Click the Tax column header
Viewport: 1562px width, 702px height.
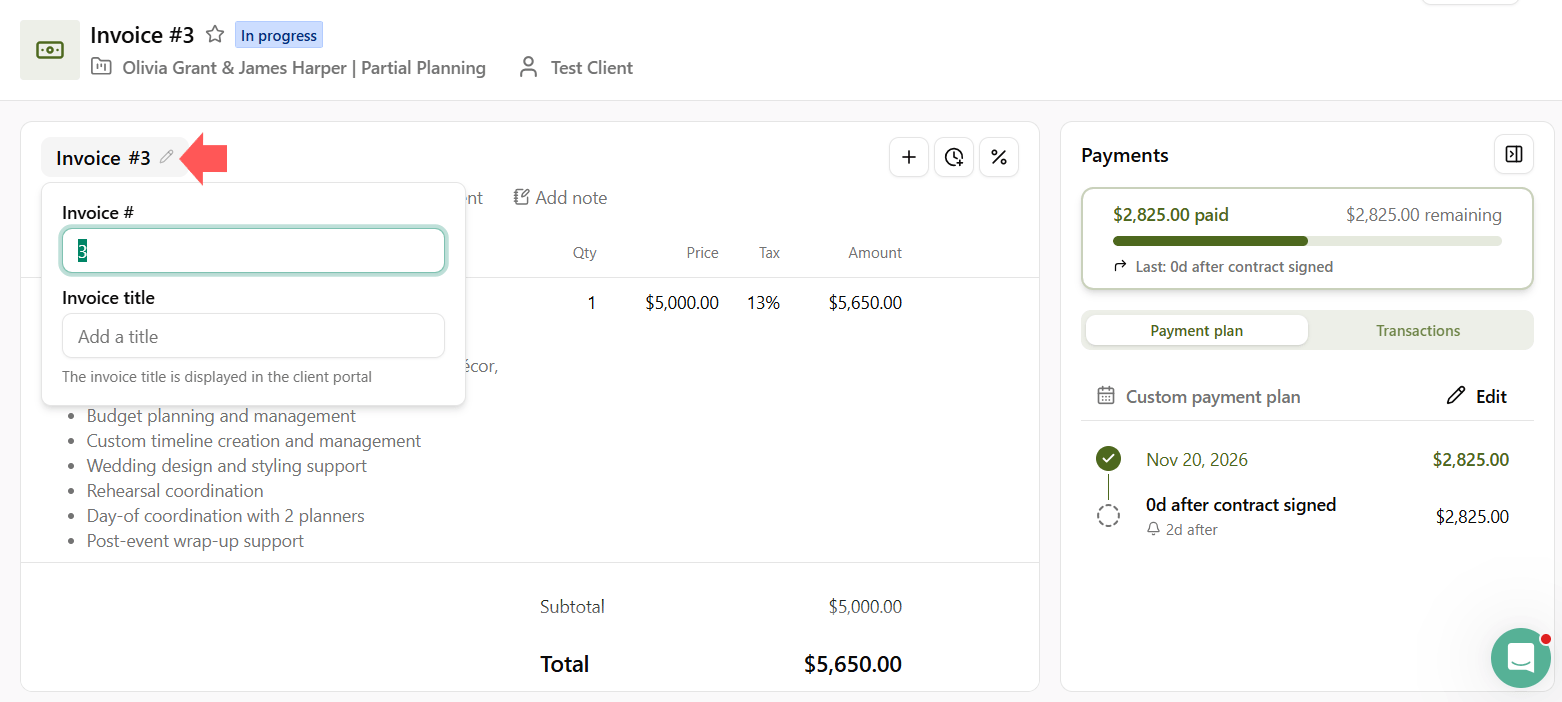coord(769,253)
